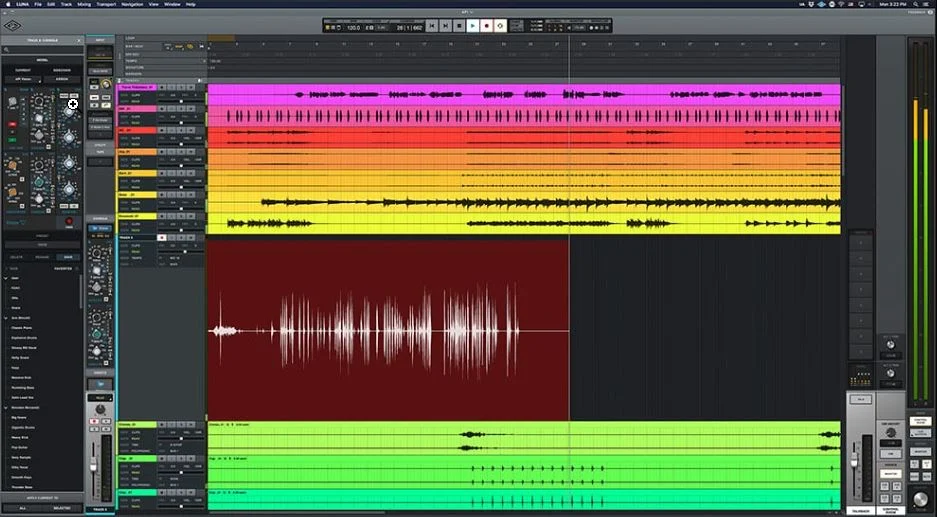This screenshot has height=517, width=937.
Task: Open the Transport menu in menu bar
Action: click(x=106, y=4)
